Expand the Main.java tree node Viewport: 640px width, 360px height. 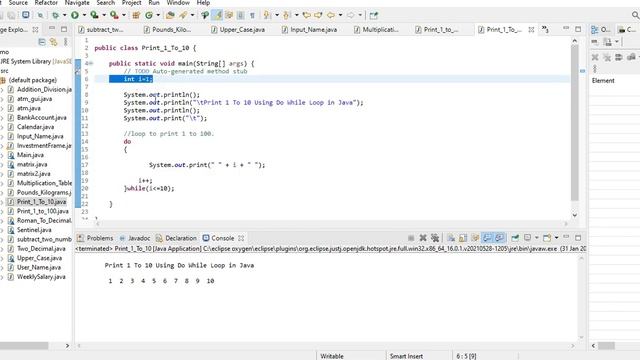click(x=2, y=155)
